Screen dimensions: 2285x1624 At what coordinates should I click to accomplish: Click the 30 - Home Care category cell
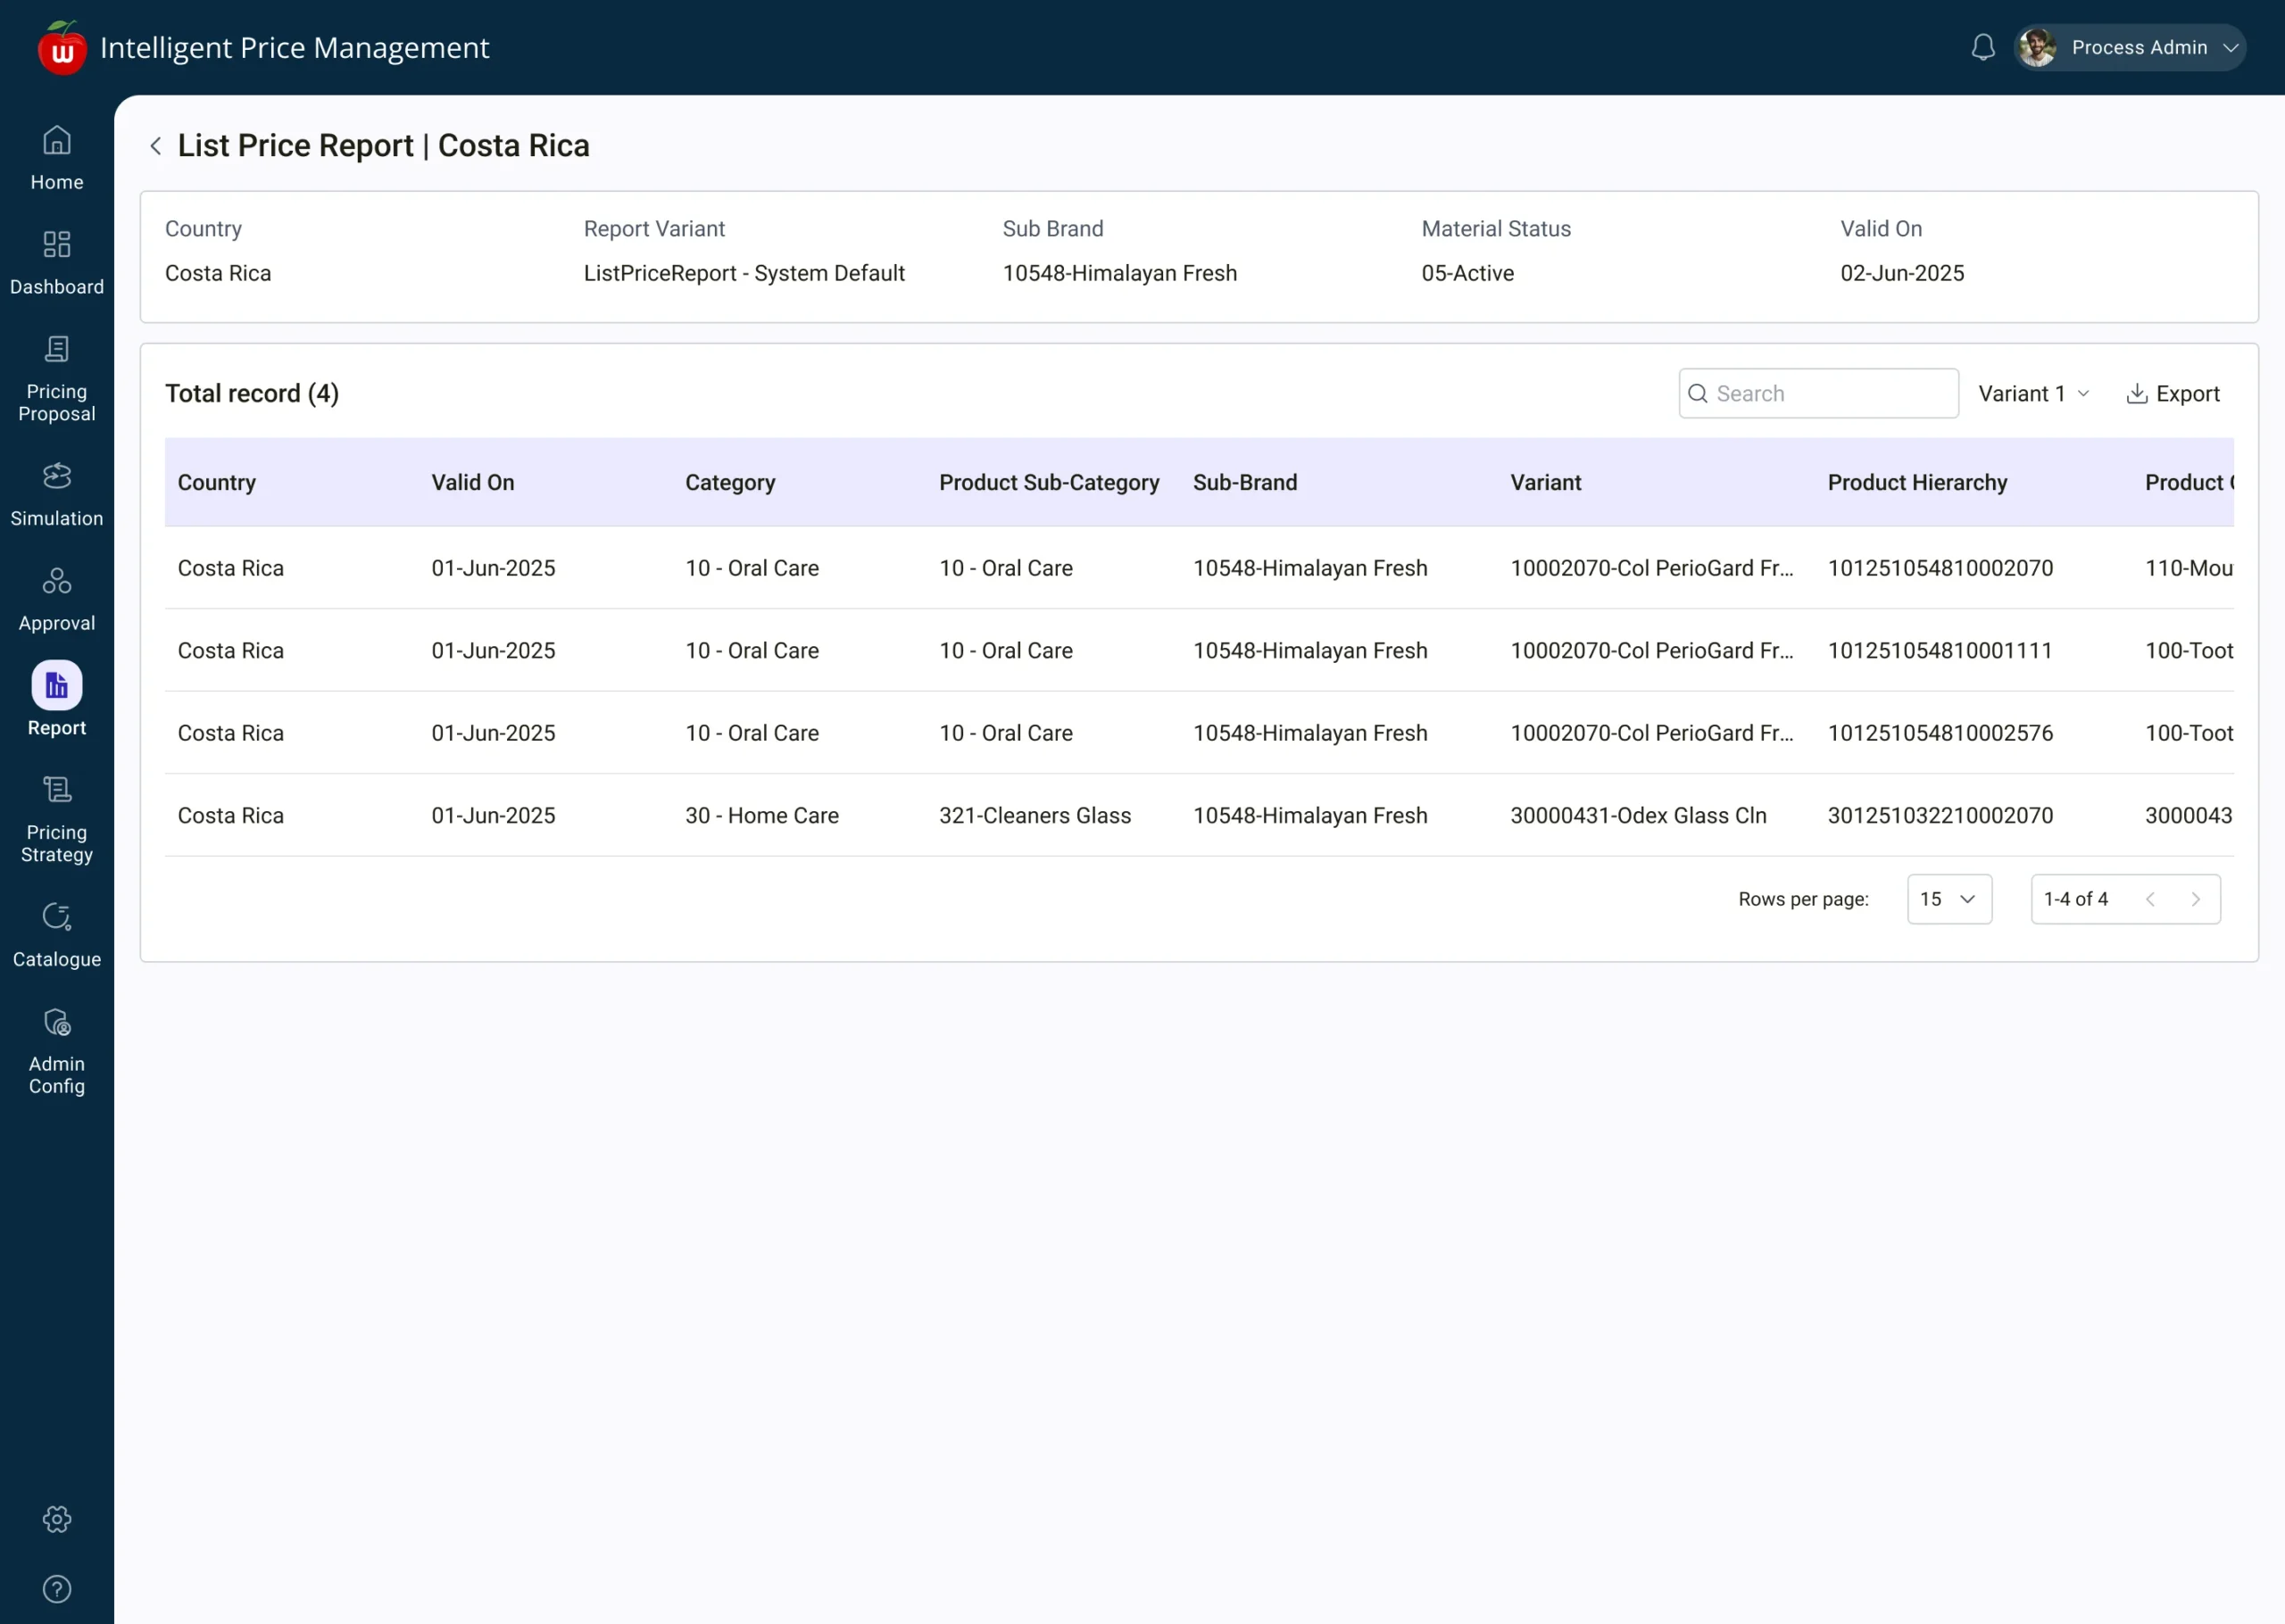tap(762, 816)
